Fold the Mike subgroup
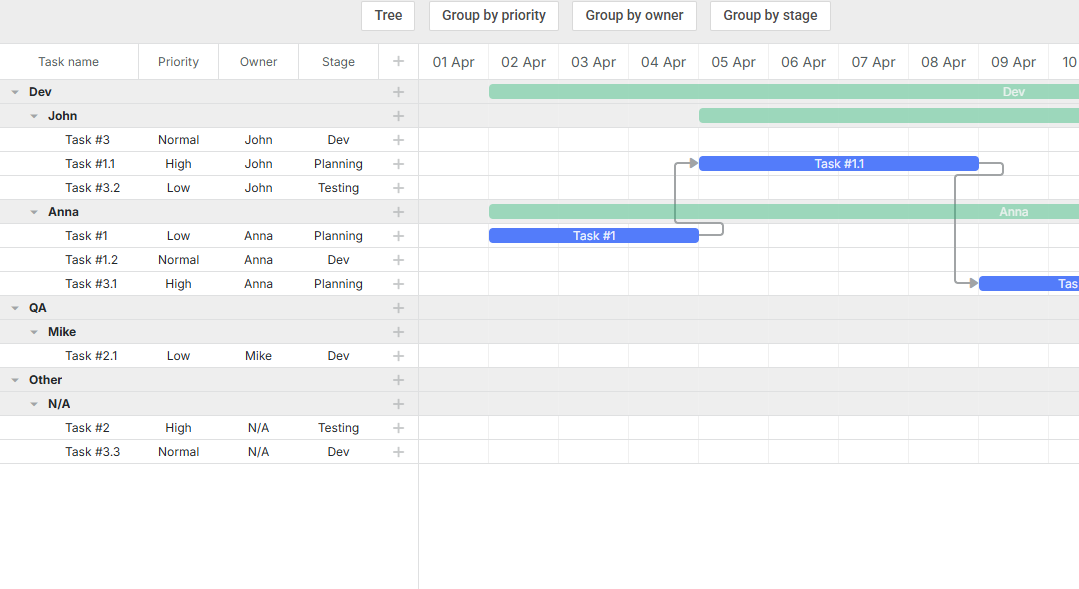The height and width of the screenshot is (589, 1079). (34, 332)
